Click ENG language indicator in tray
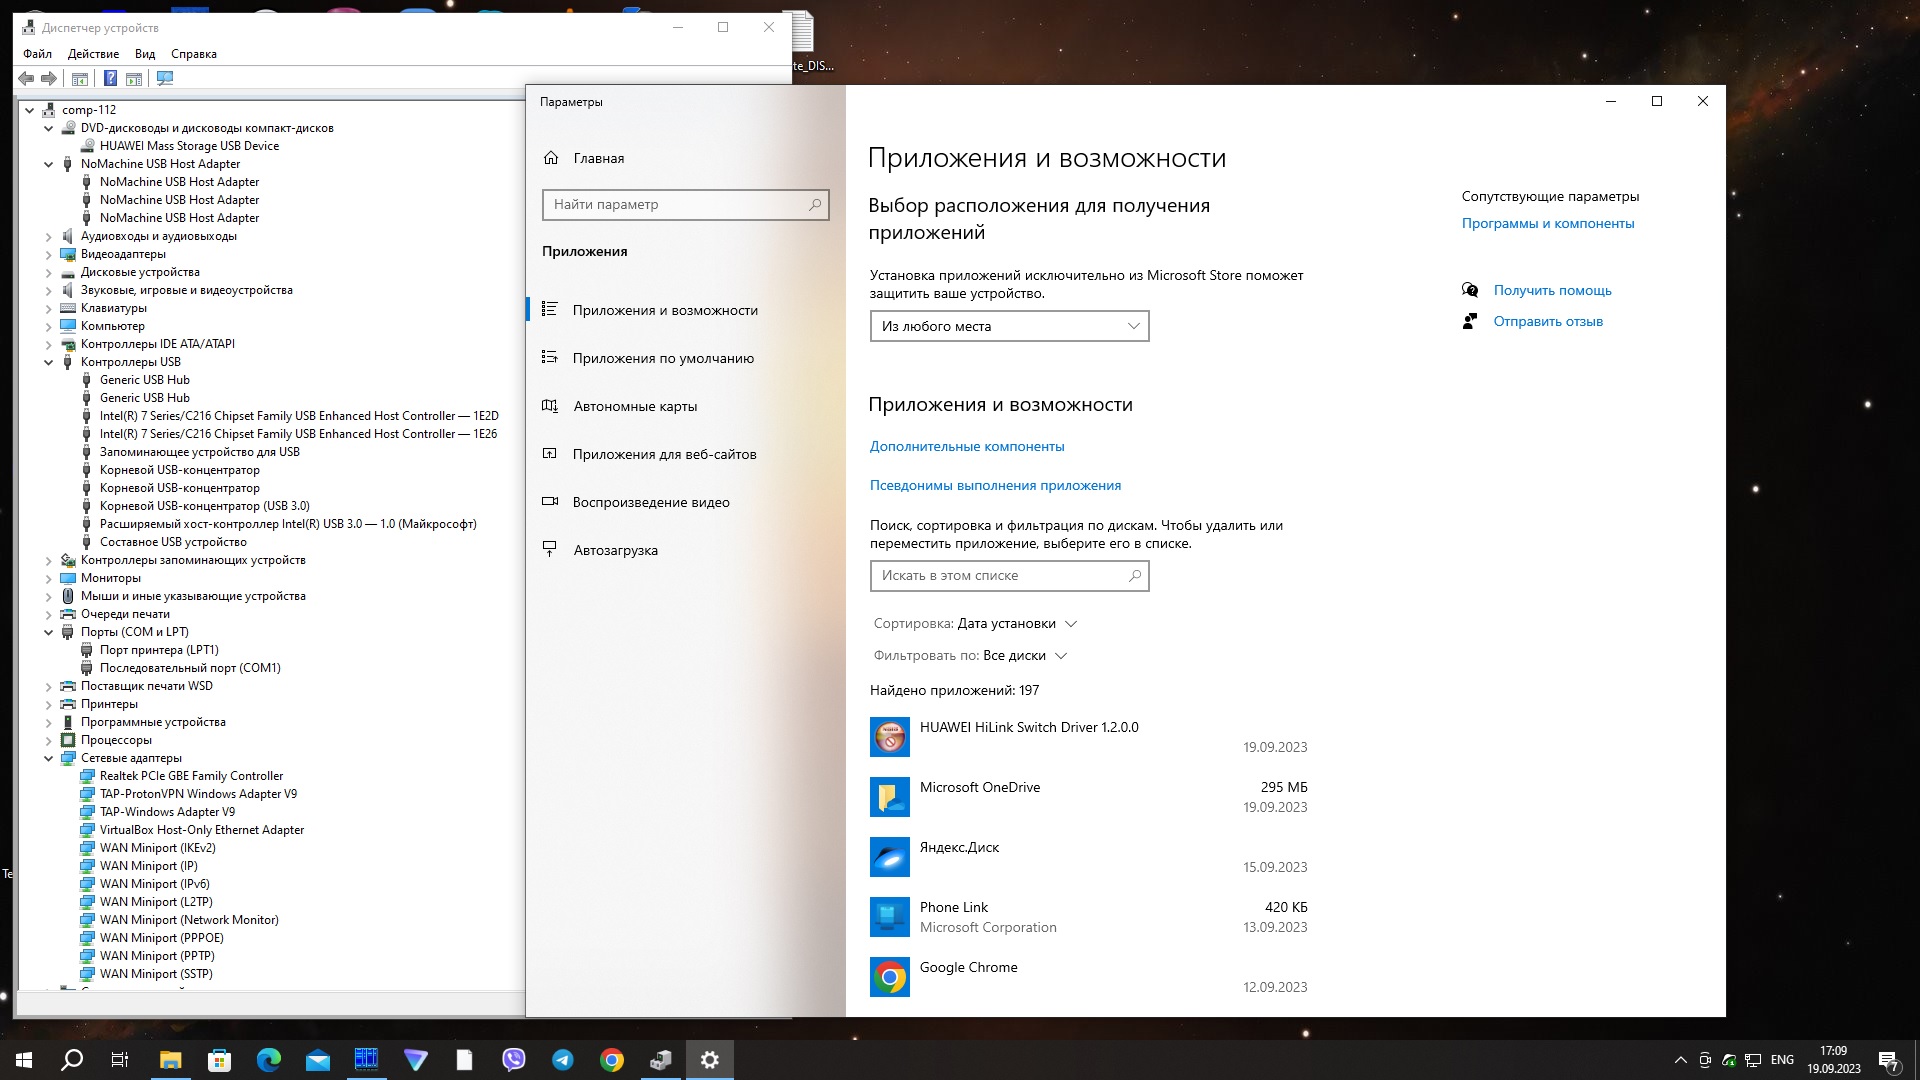Screen dimensions: 1920x1080 1782,1060
